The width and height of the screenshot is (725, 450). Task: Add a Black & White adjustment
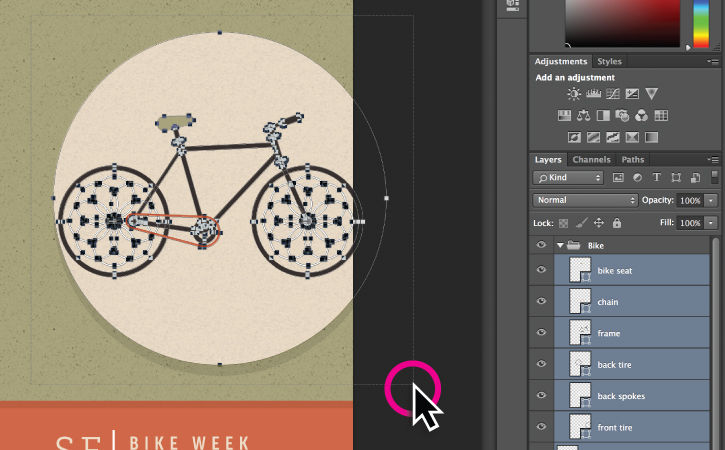point(603,116)
